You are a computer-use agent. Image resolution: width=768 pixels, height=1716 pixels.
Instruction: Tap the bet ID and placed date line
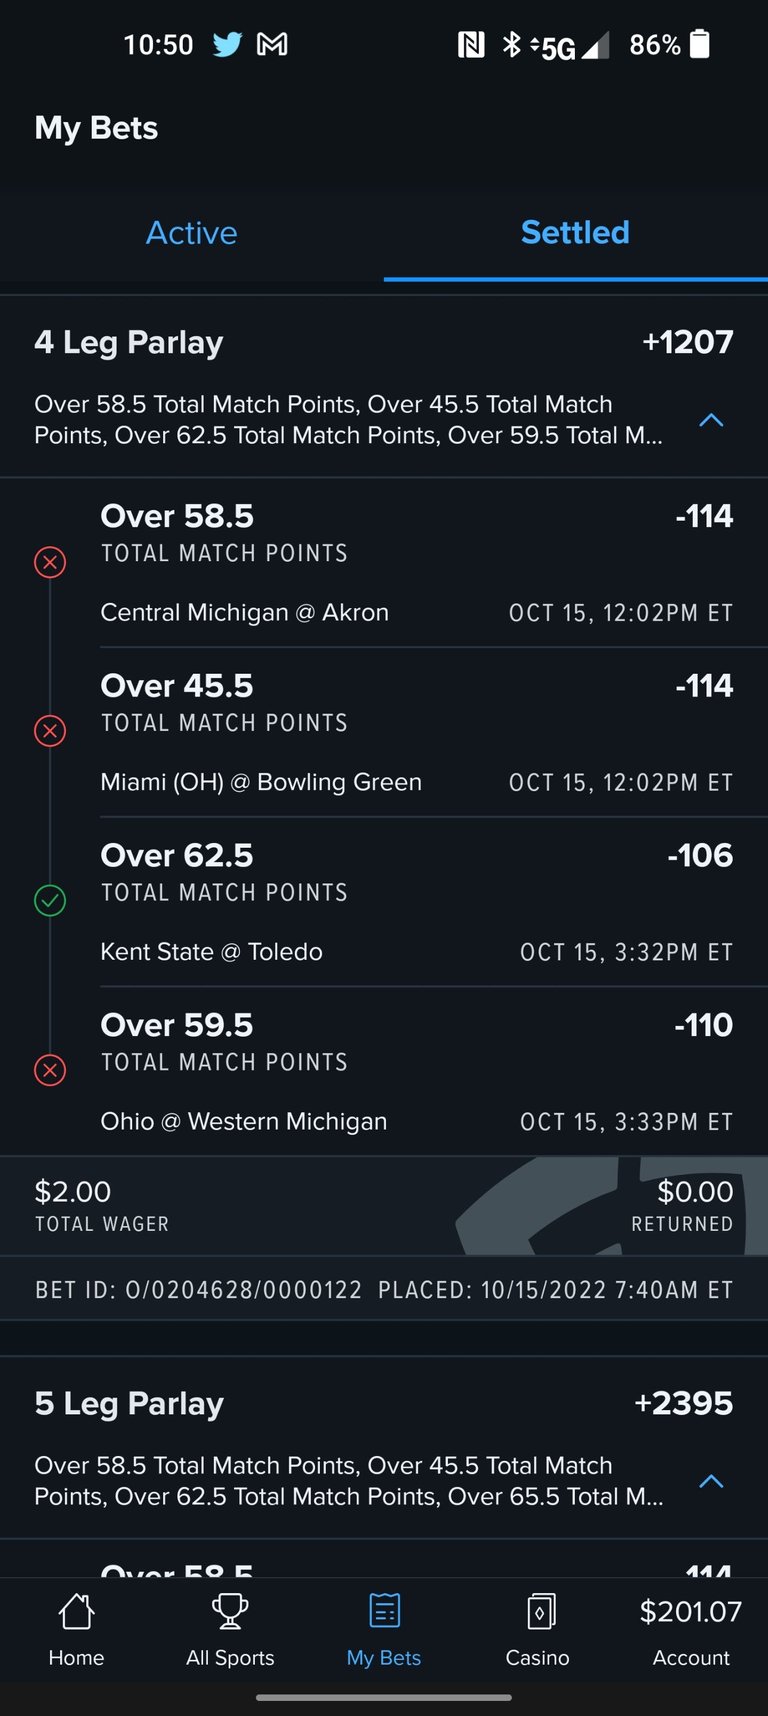[384, 1290]
